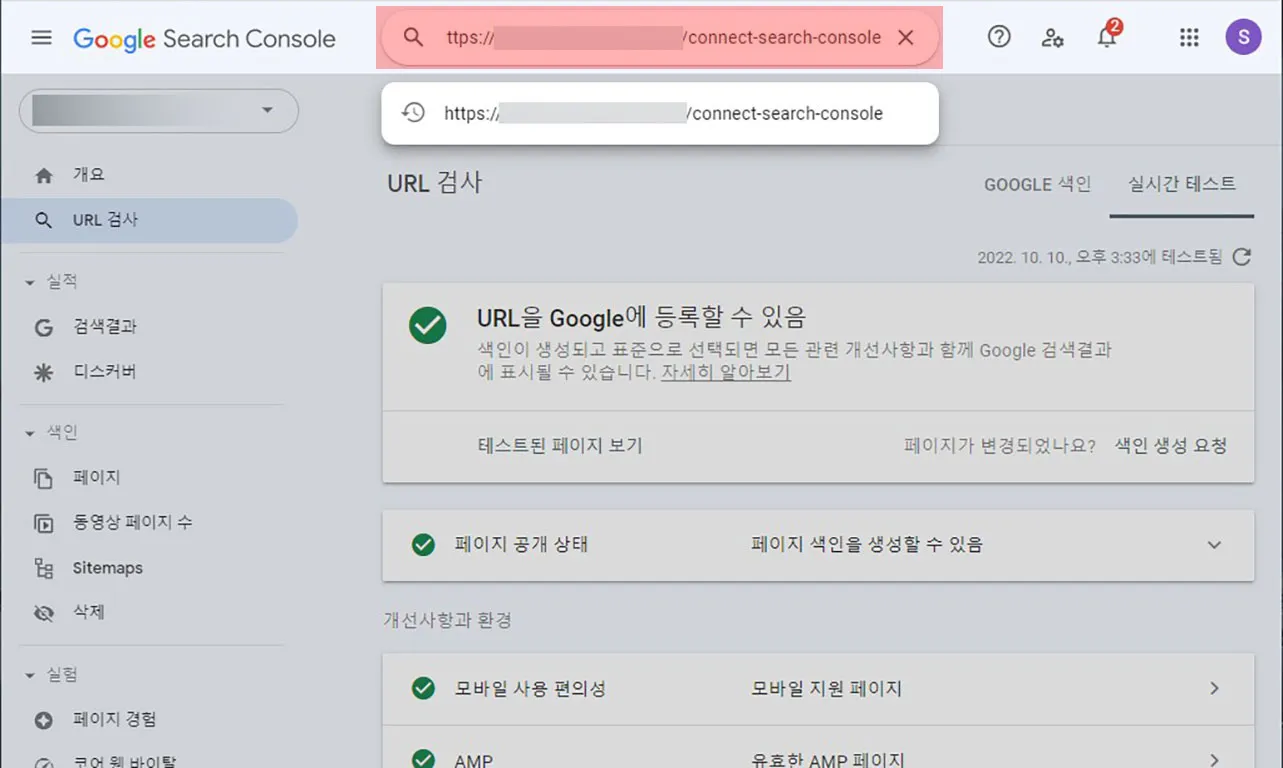The width and height of the screenshot is (1283, 768).
Task: Expand 페이지 공개 상태 row chevron
Action: click(1214, 545)
